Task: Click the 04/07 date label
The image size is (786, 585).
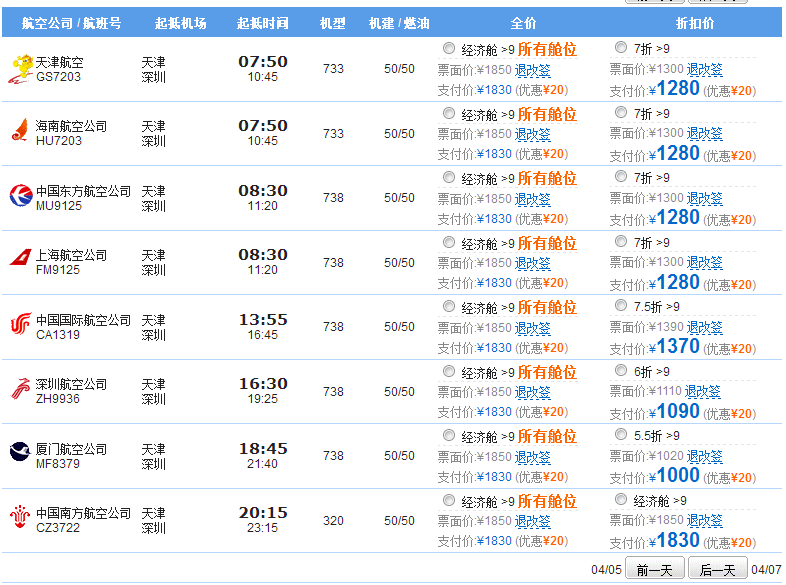Action: click(766, 570)
